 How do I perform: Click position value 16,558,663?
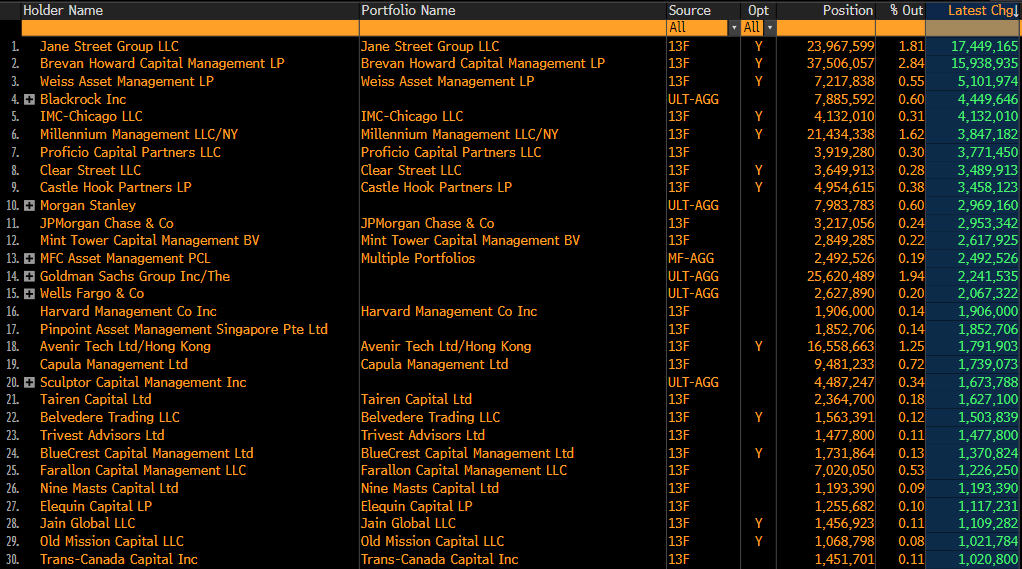[x=840, y=347]
